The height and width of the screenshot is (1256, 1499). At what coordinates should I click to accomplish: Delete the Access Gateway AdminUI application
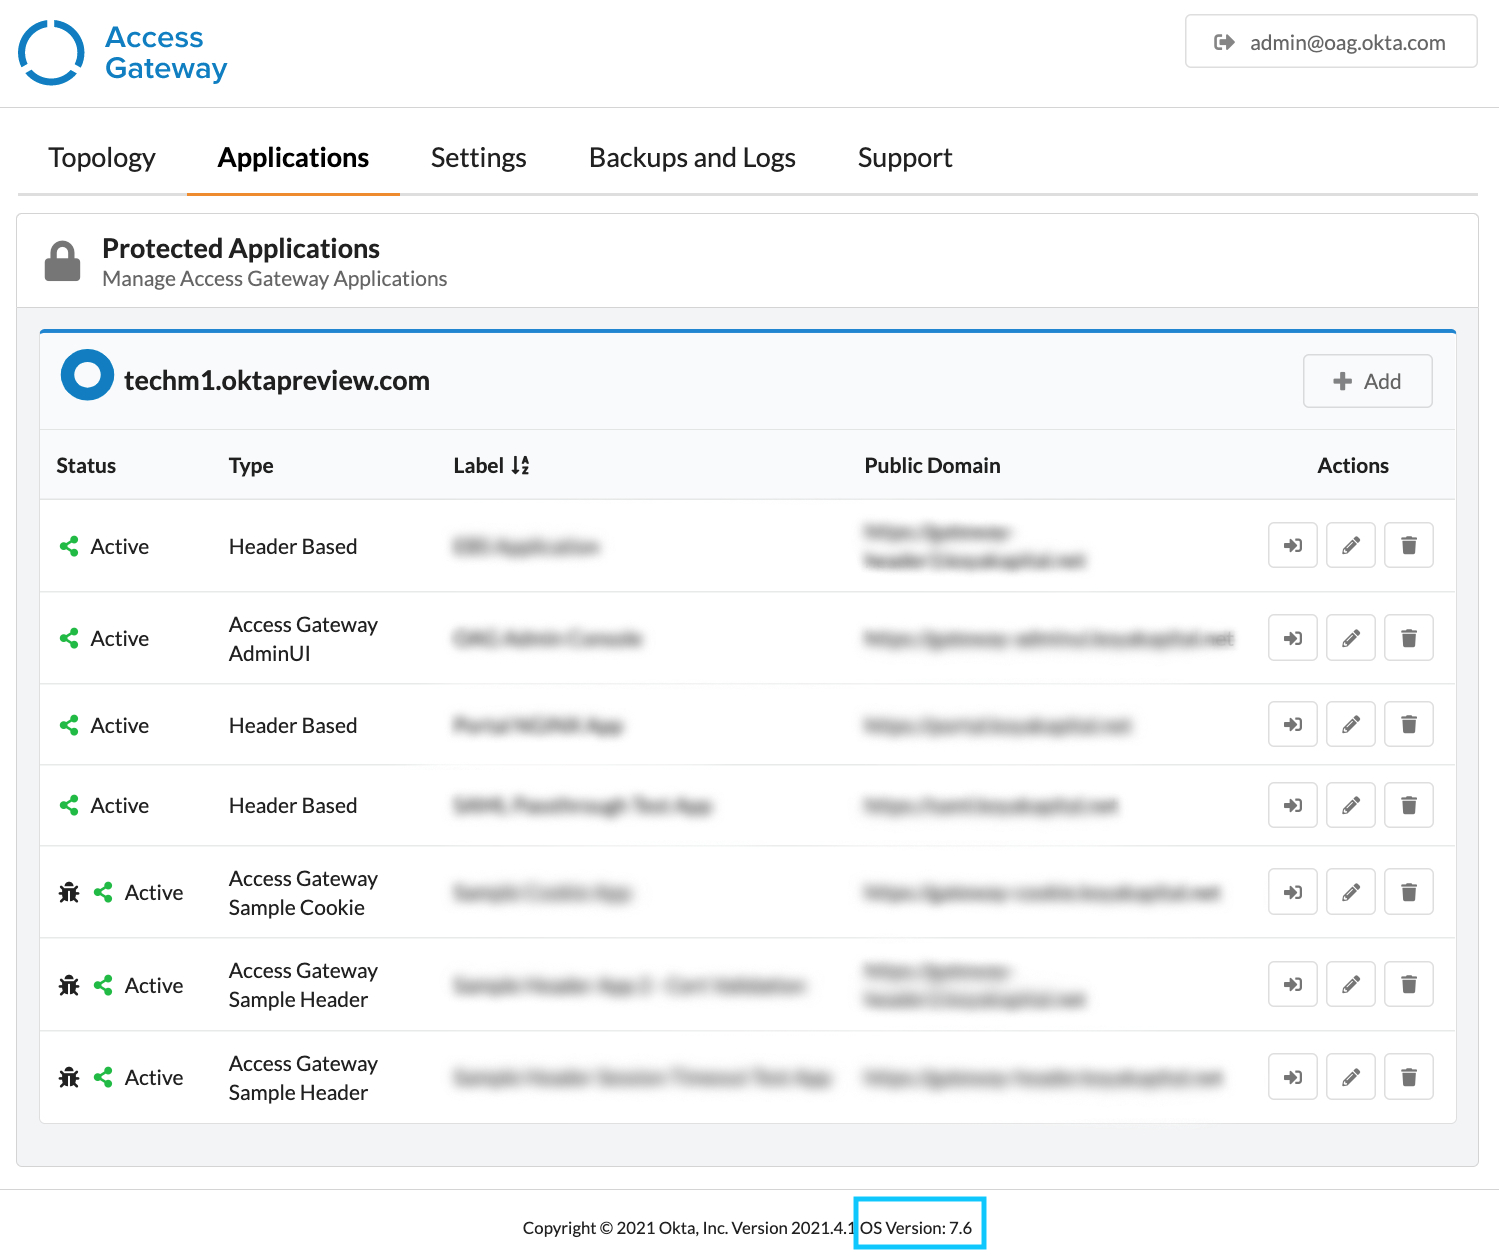(x=1408, y=638)
